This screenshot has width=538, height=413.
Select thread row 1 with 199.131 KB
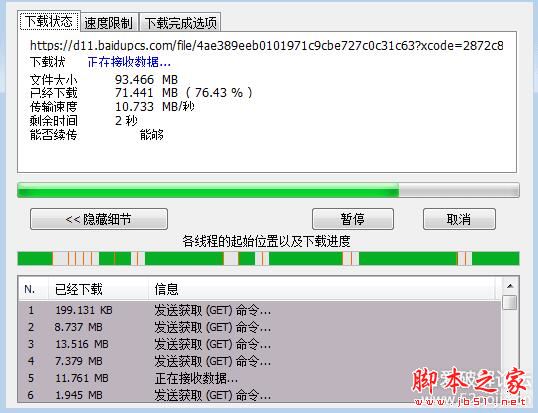(x=260, y=310)
